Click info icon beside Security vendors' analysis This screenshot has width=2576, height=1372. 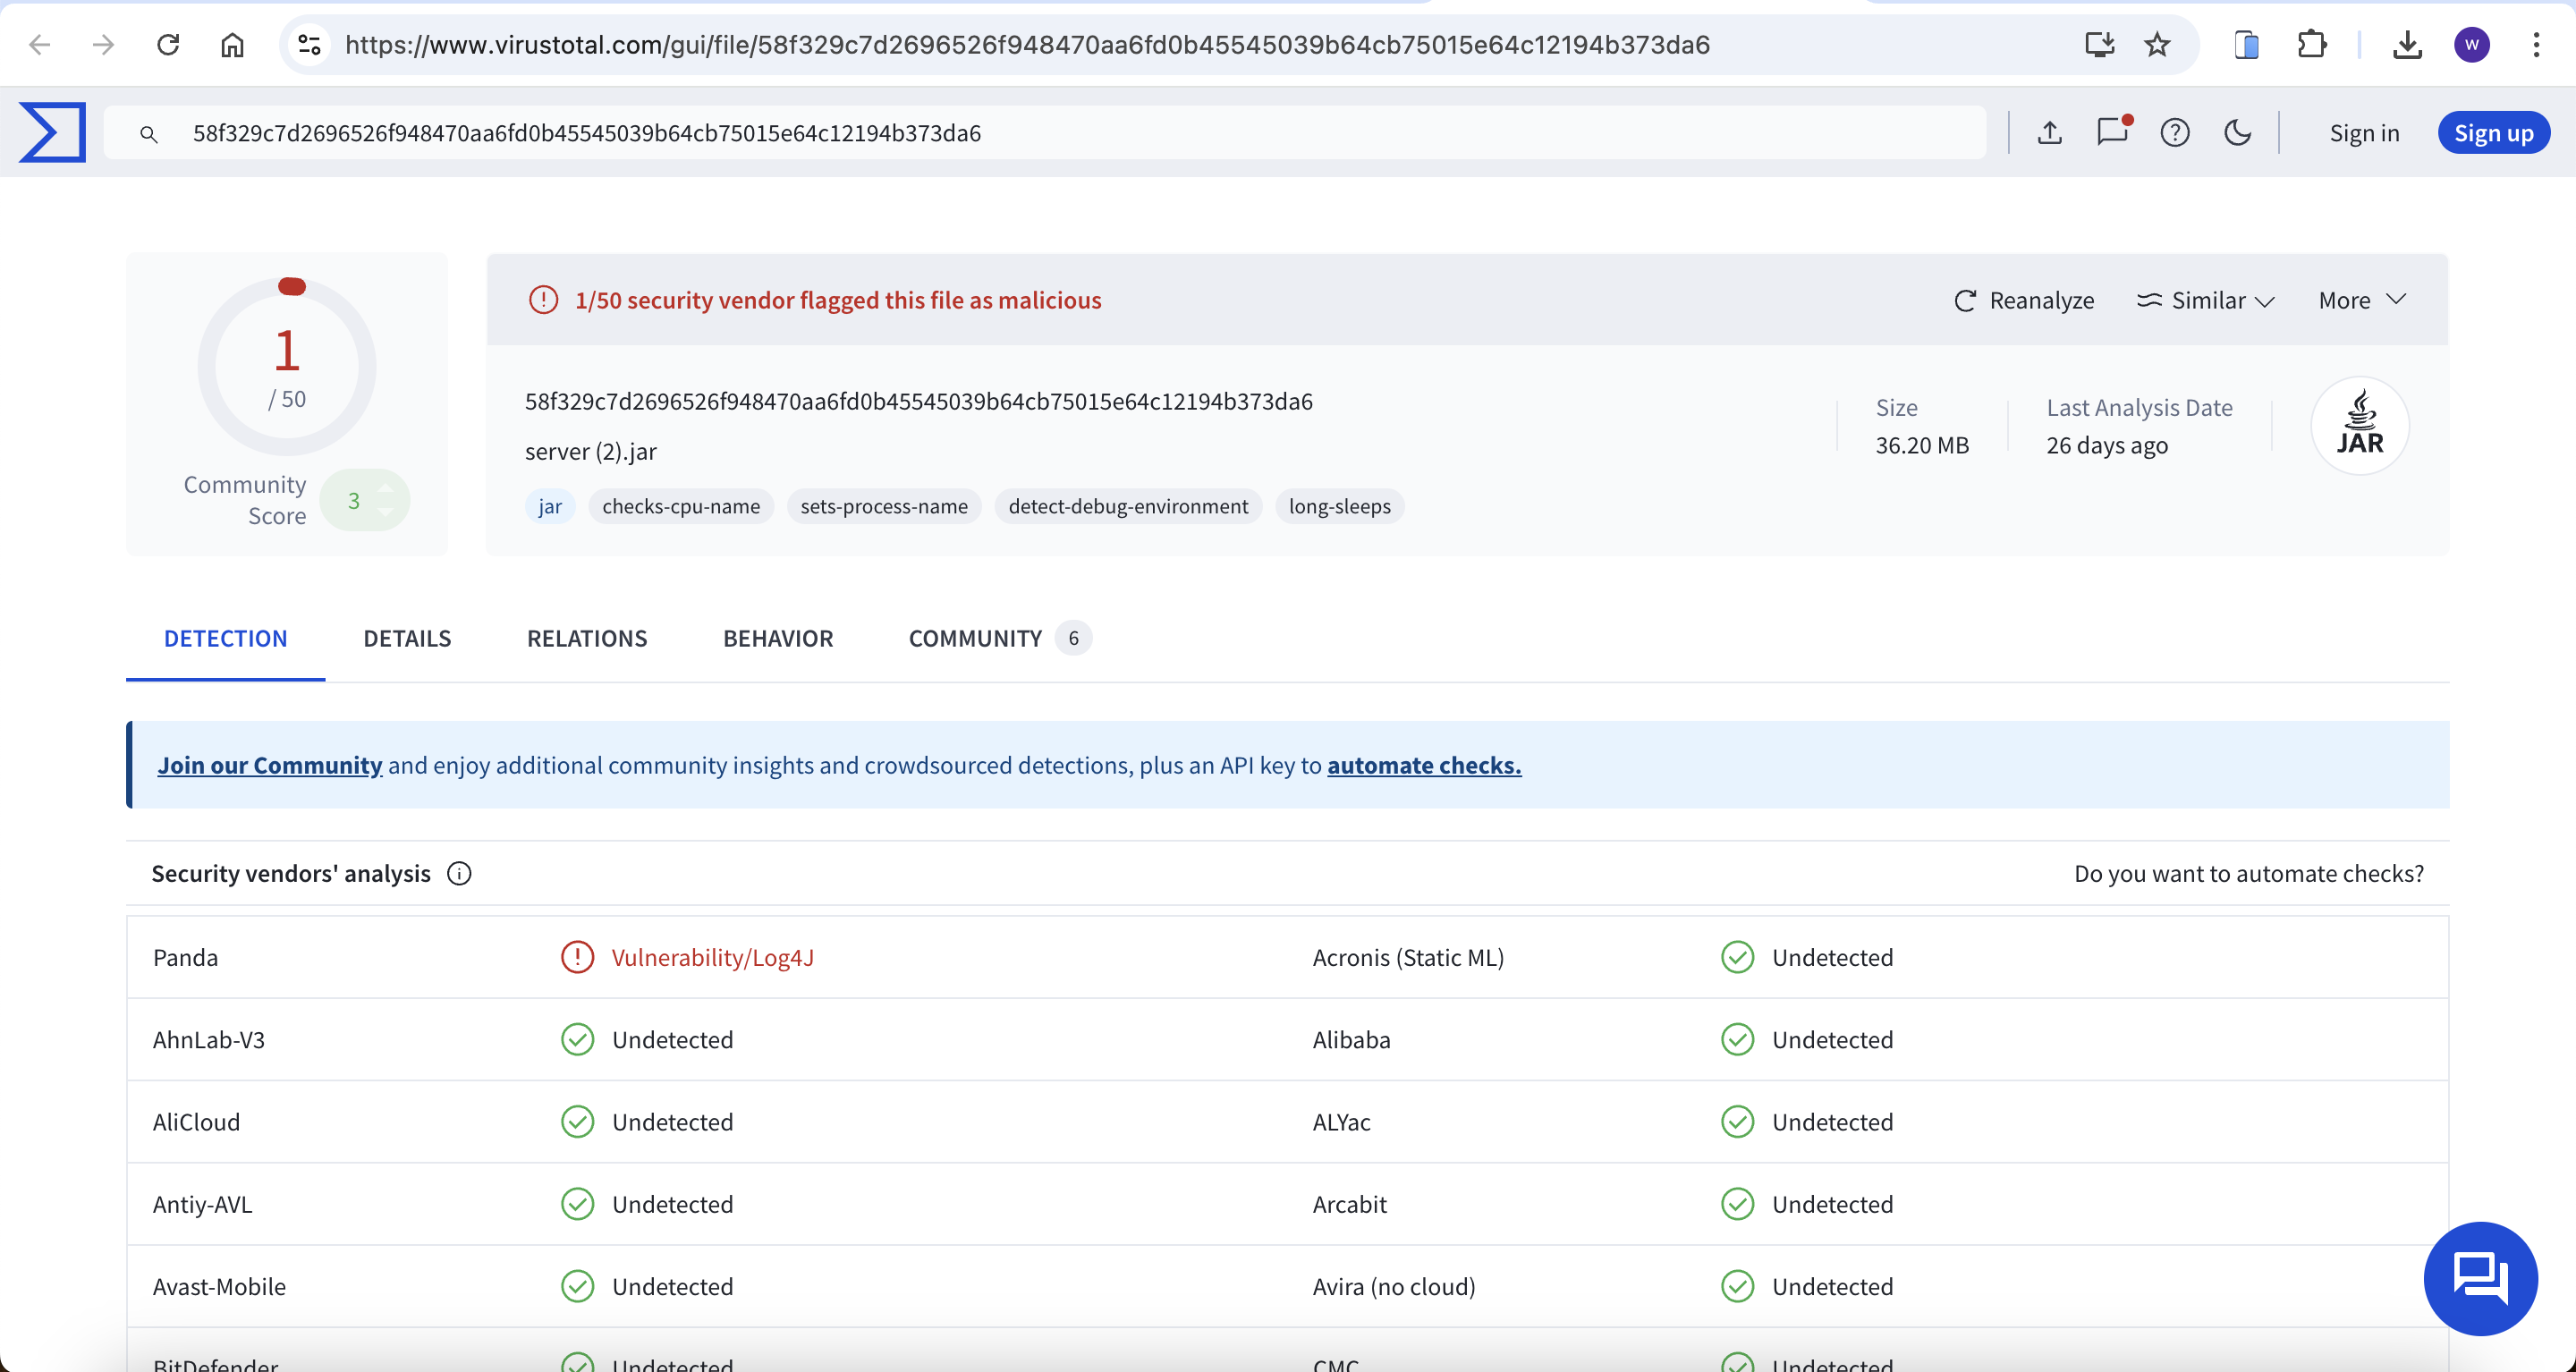coord(459,873)
